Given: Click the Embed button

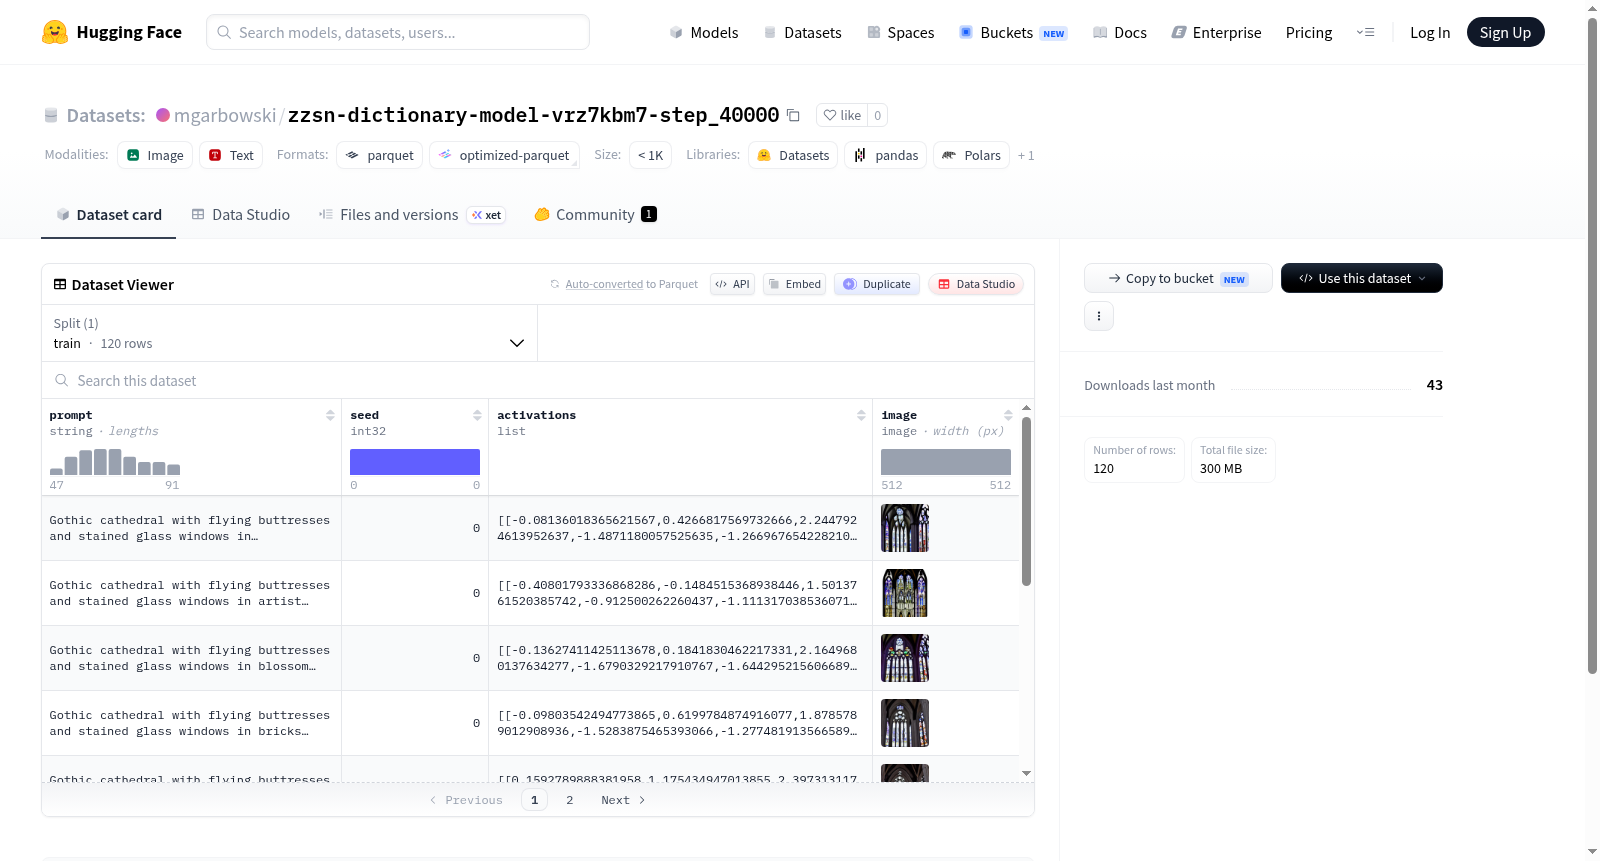Looking at the screenshot, I should click(795, 284).
